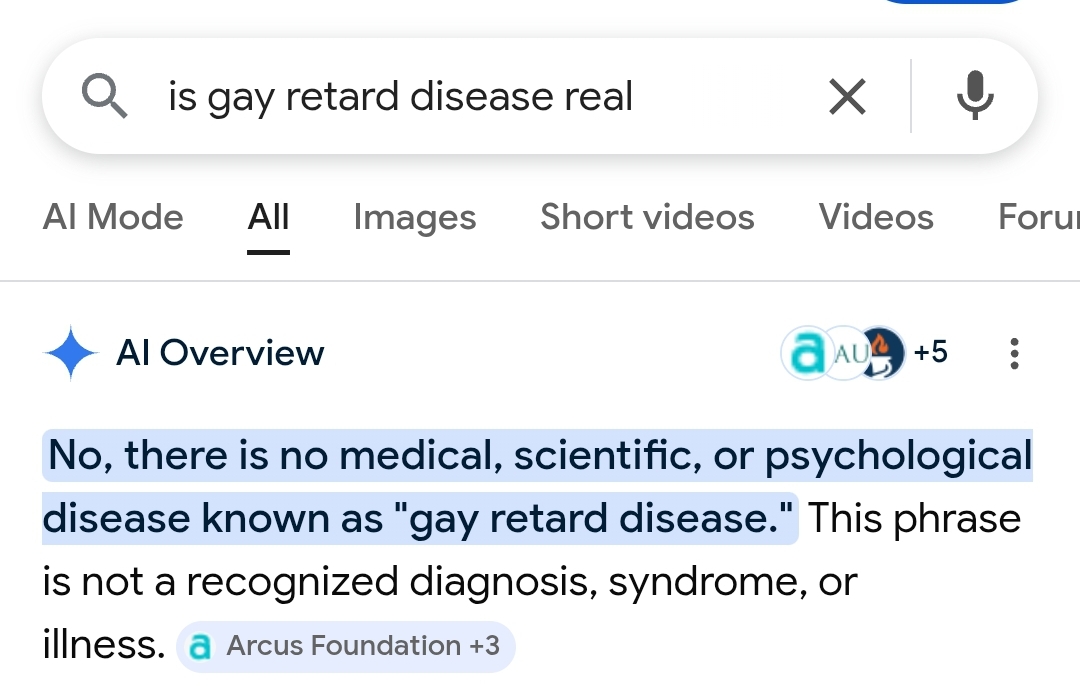Select the Short videos tab

pos(647,218)
